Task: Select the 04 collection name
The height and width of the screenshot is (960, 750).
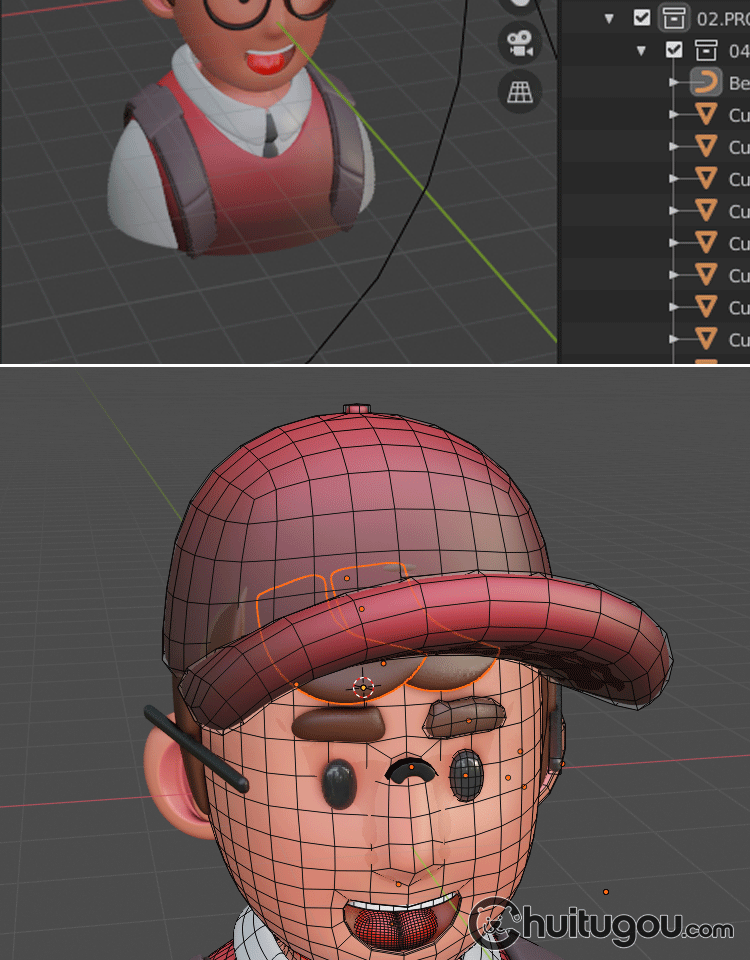Action: [739, 50]
